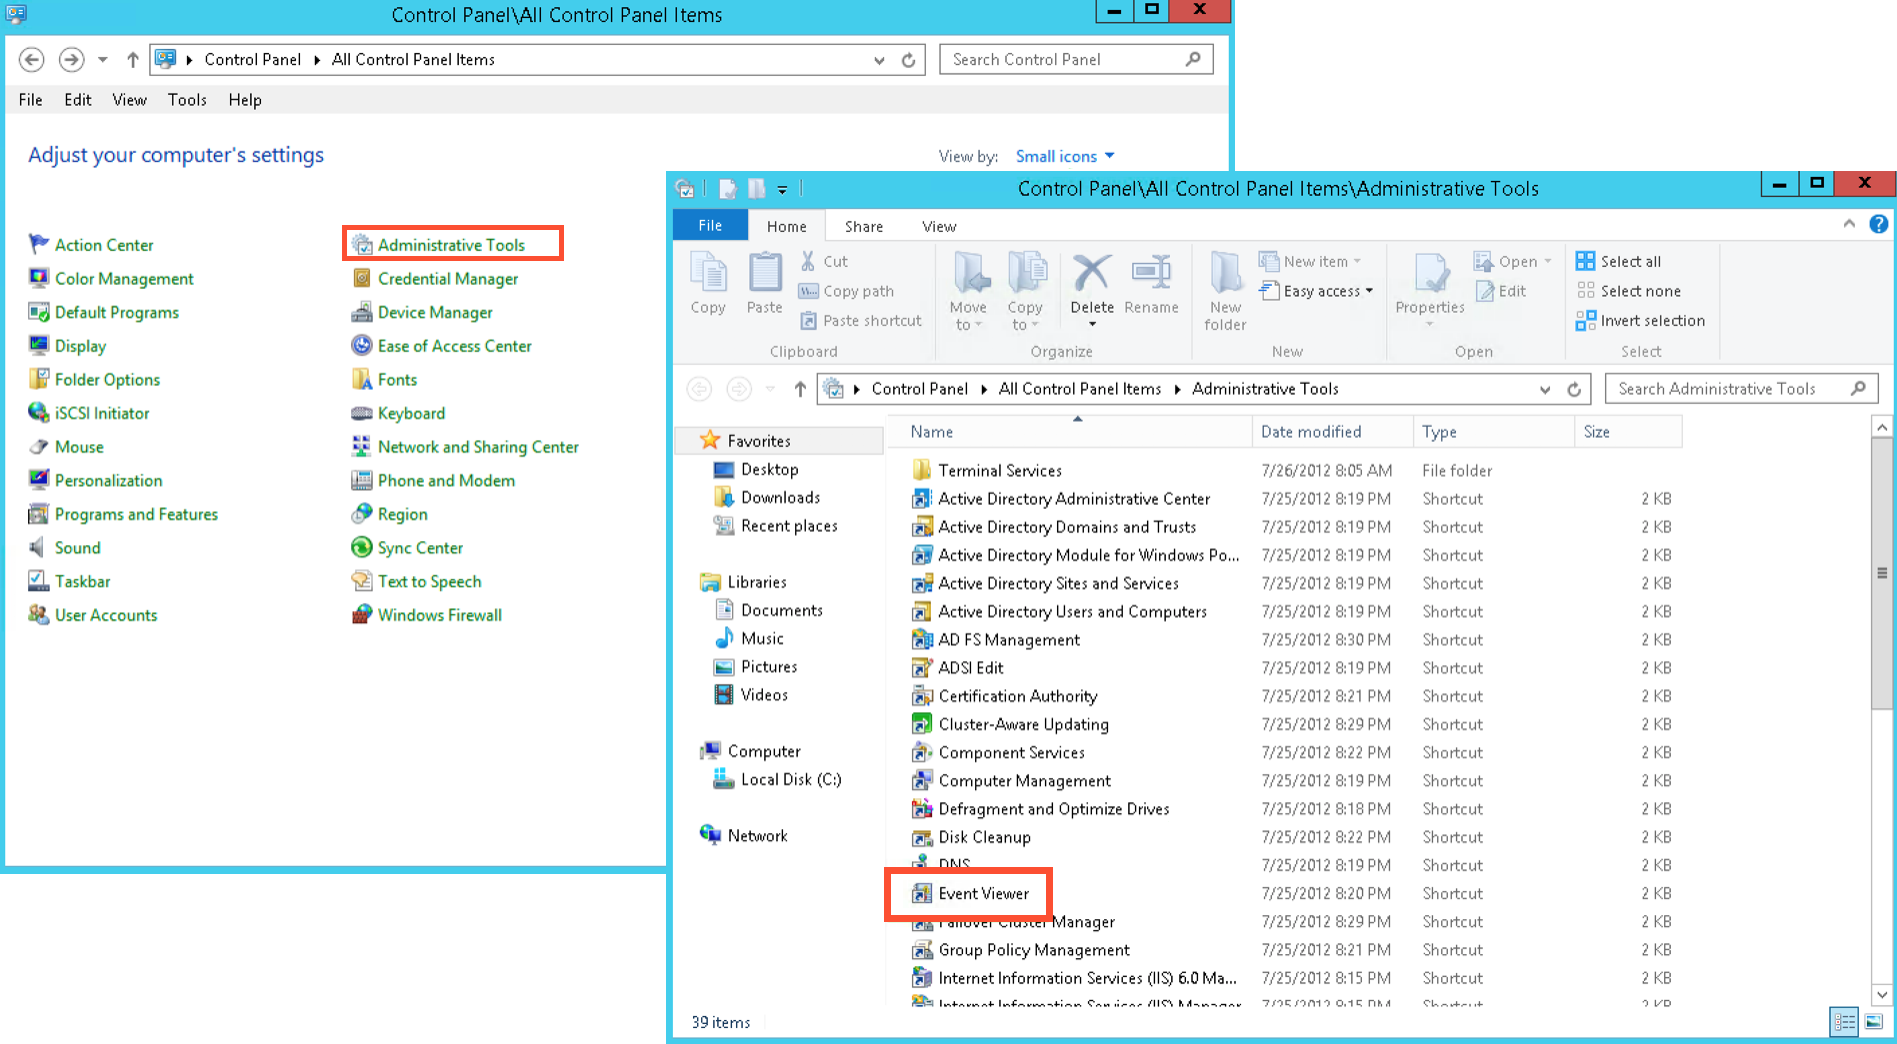Screen dimensions: 1897x1044
Task: Open the Small icons View by dropdown
Action: point(1065,156)
